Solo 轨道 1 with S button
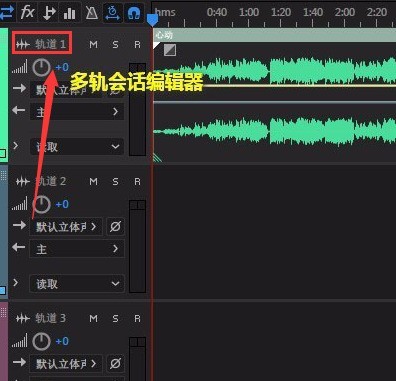The height and width of the screenshot is (381, 396). point(115,44)
